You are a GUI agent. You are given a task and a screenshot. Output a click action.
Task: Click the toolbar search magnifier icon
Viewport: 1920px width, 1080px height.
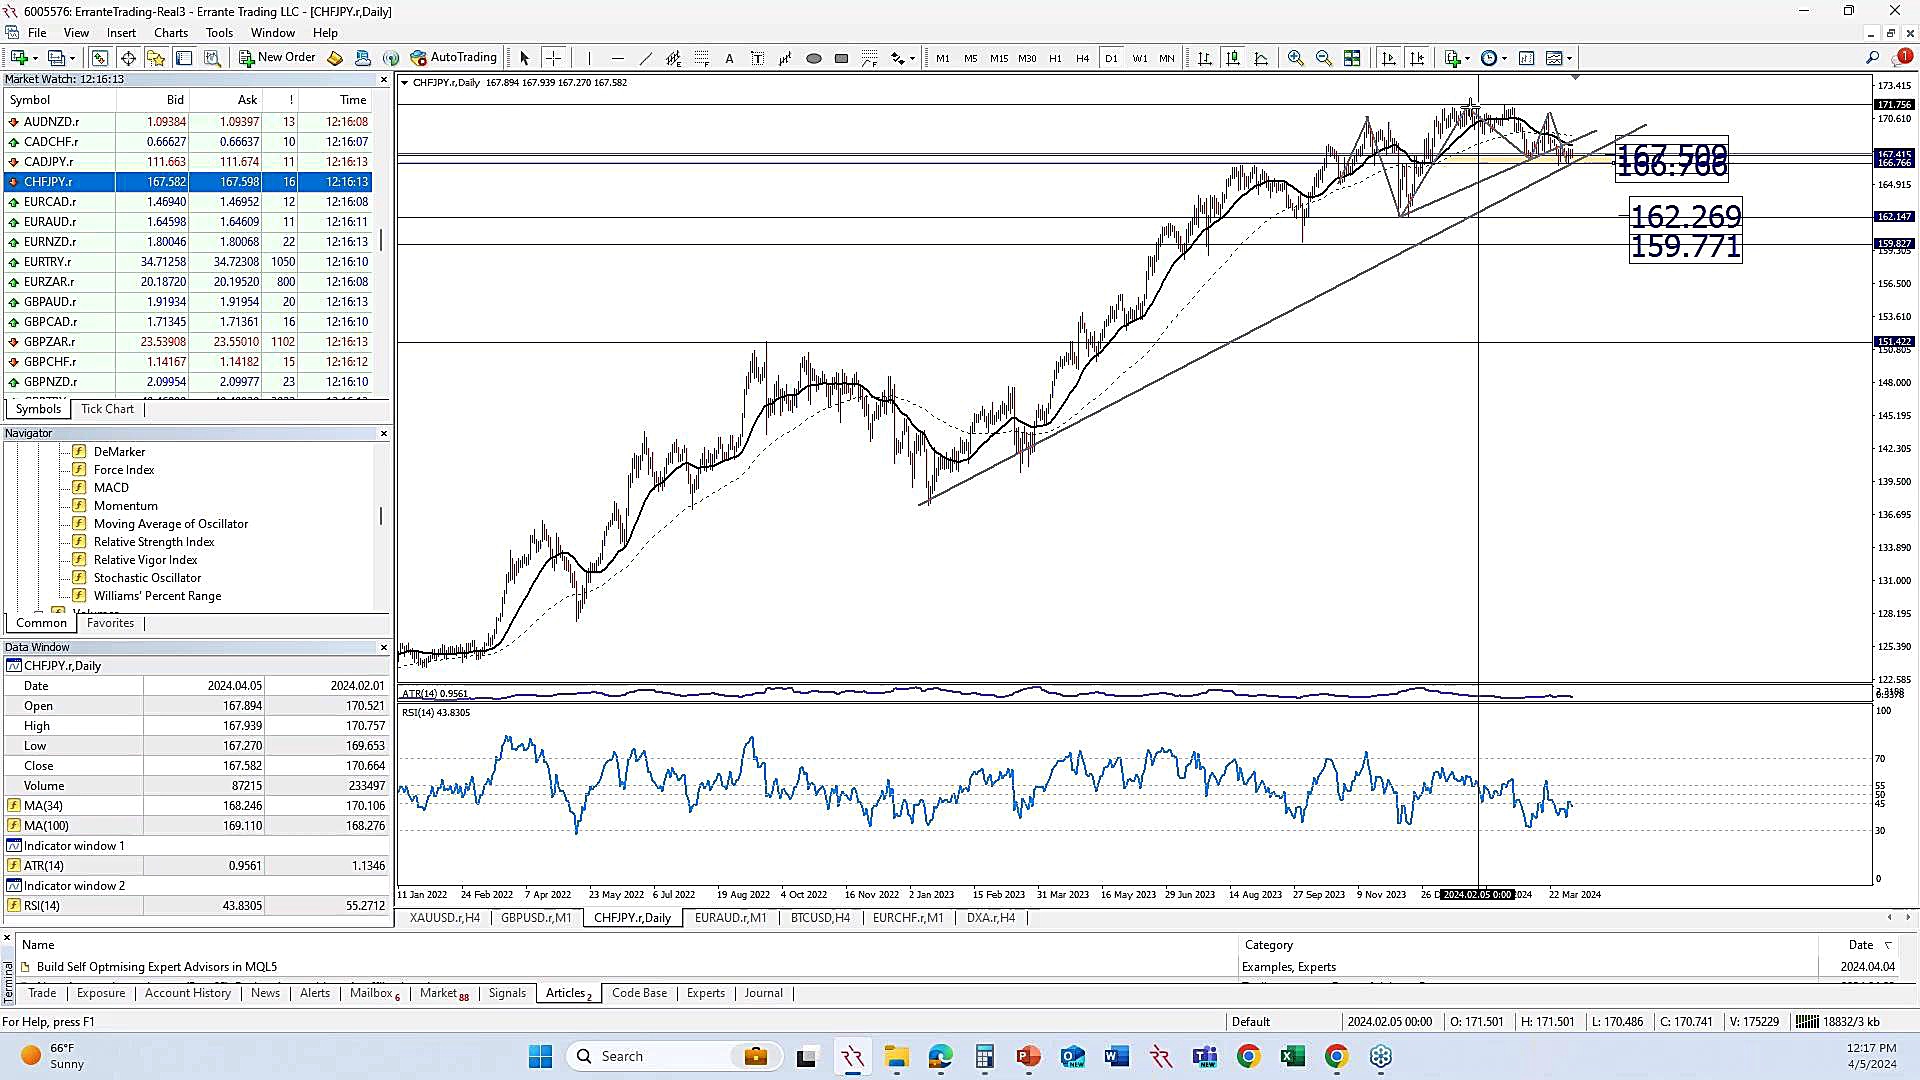tap(1872, 58)
